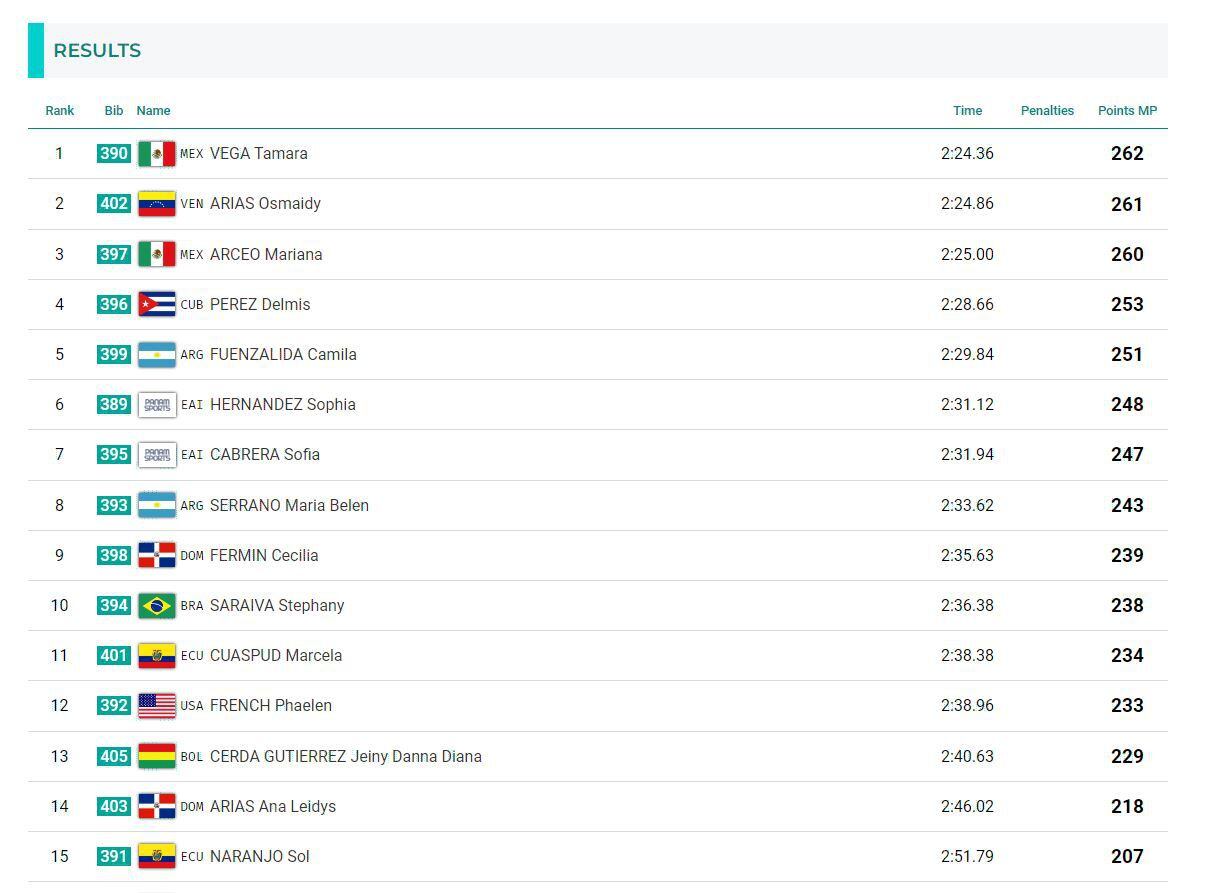Click the Penalties column header
1206x893 pixels.
coord(1047,111)
